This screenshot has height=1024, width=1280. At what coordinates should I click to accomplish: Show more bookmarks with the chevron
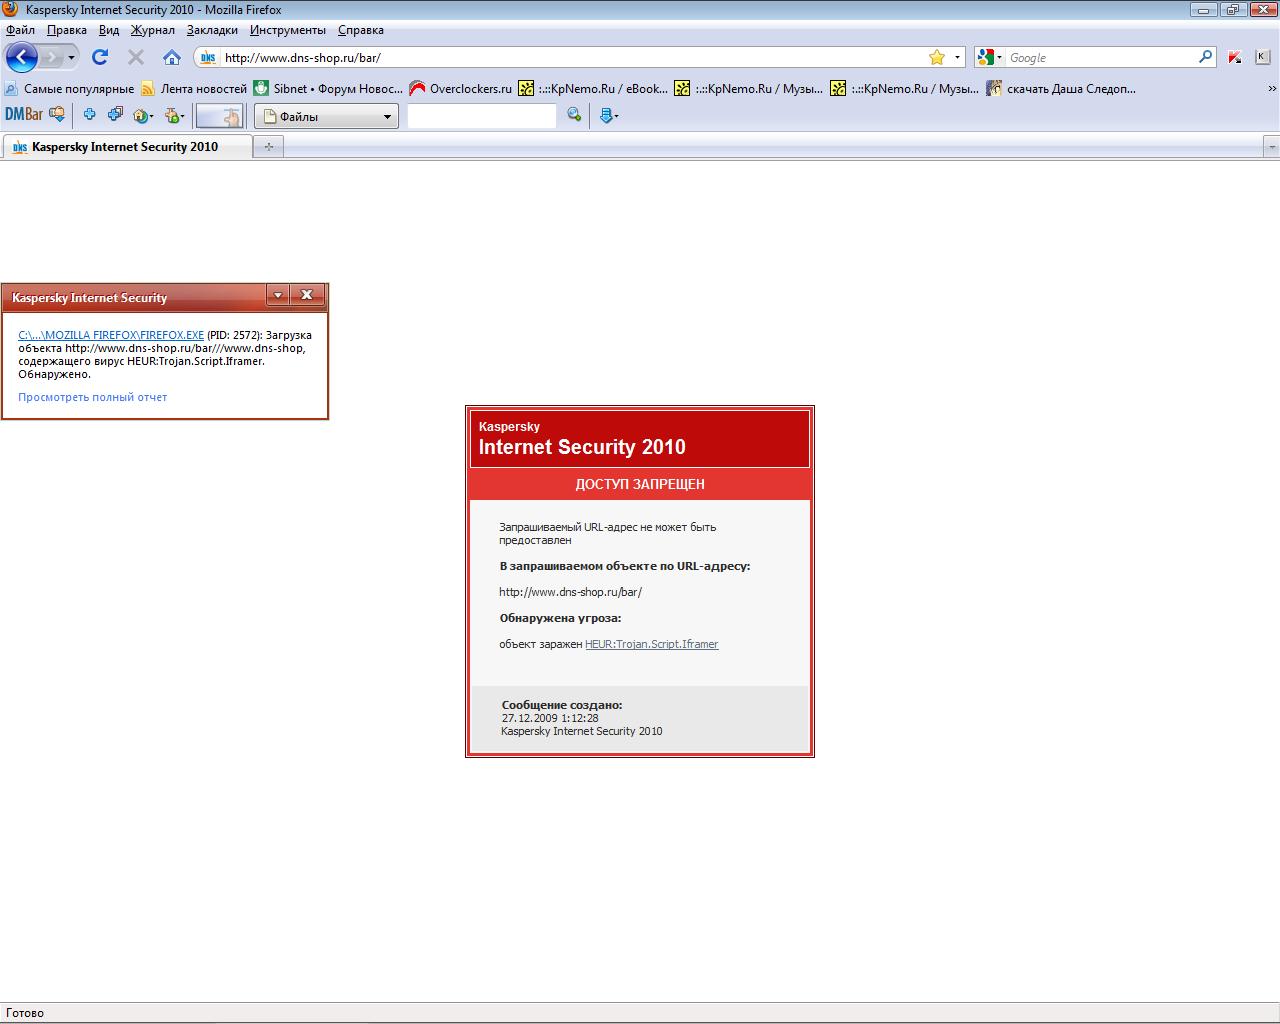[1272, 89]
